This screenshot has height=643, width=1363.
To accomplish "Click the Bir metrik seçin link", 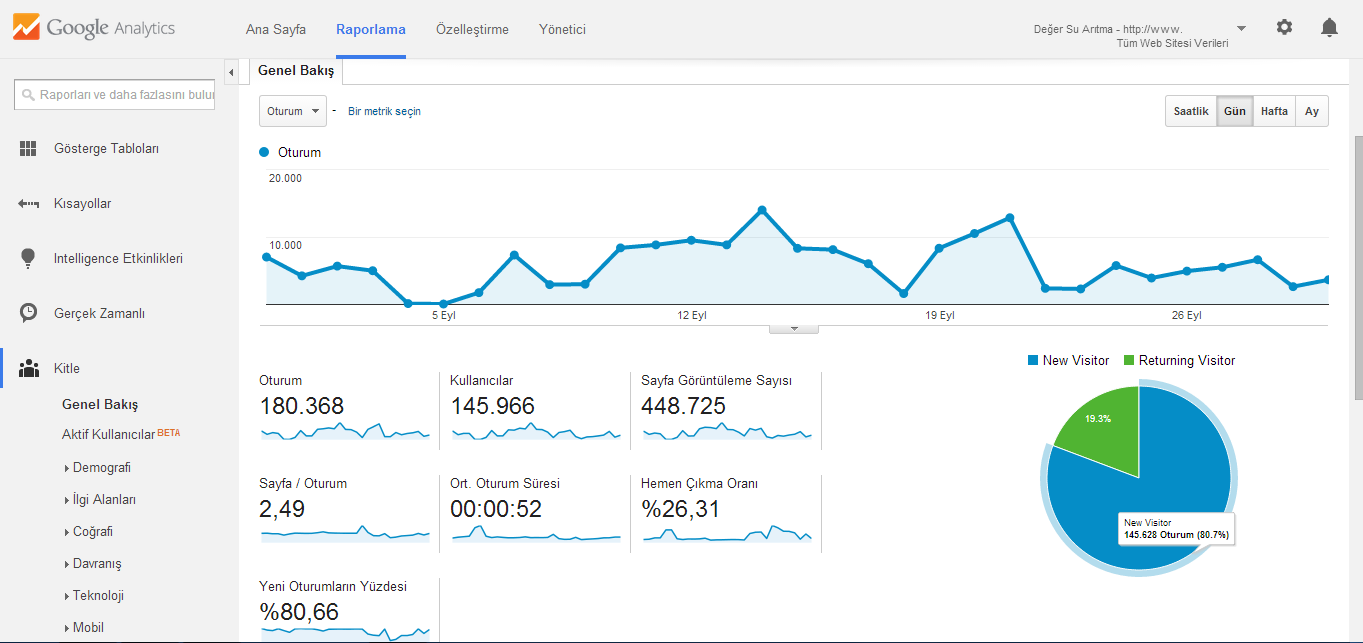I will coord(384,111).
